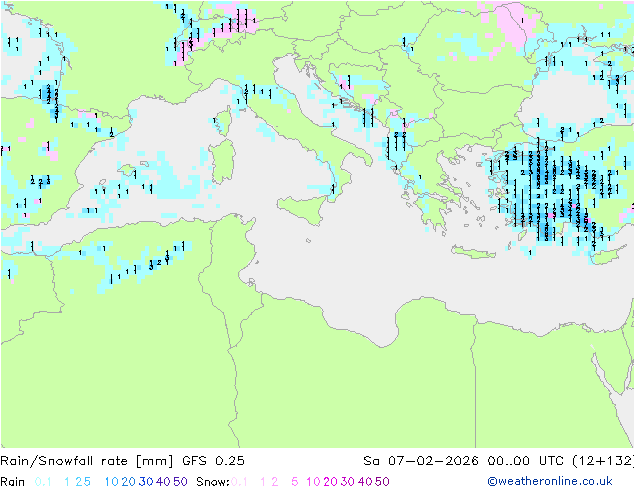Select the Rain legend value 20
The image size is (634, 490).
[x=129, y=482]
